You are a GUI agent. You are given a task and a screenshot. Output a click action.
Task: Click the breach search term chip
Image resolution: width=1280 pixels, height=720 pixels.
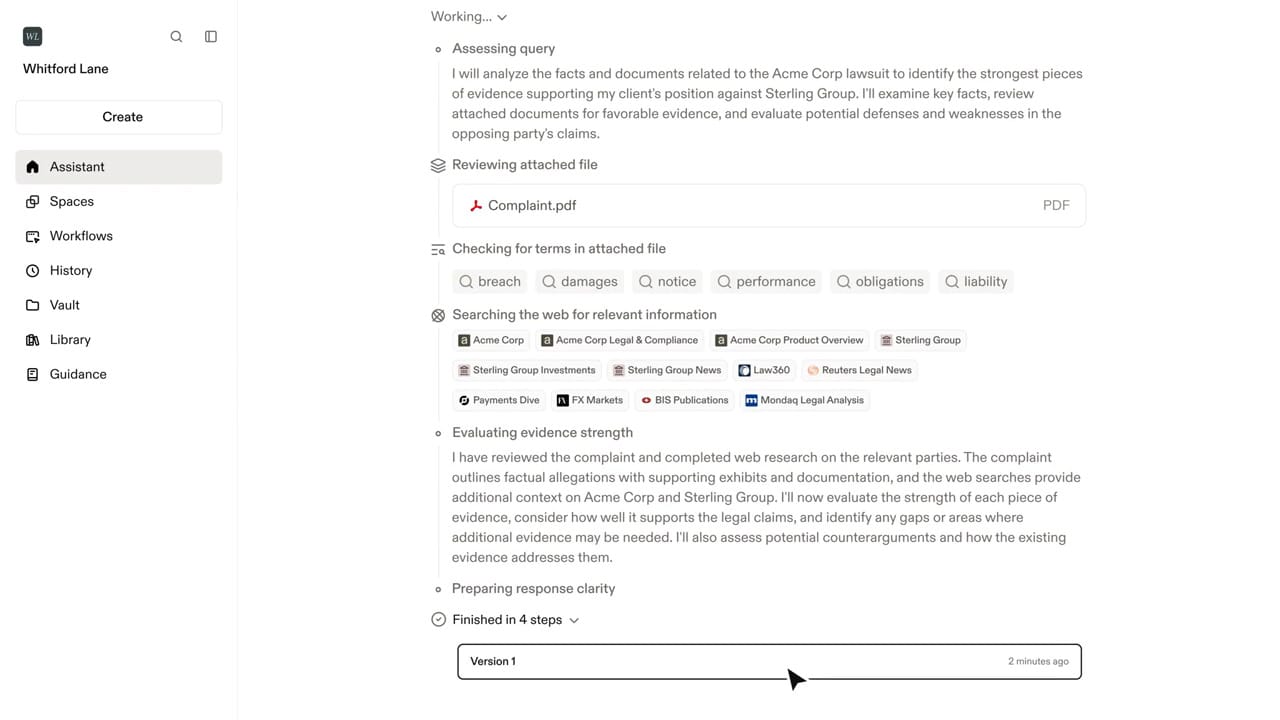click(x=490, y=282)
